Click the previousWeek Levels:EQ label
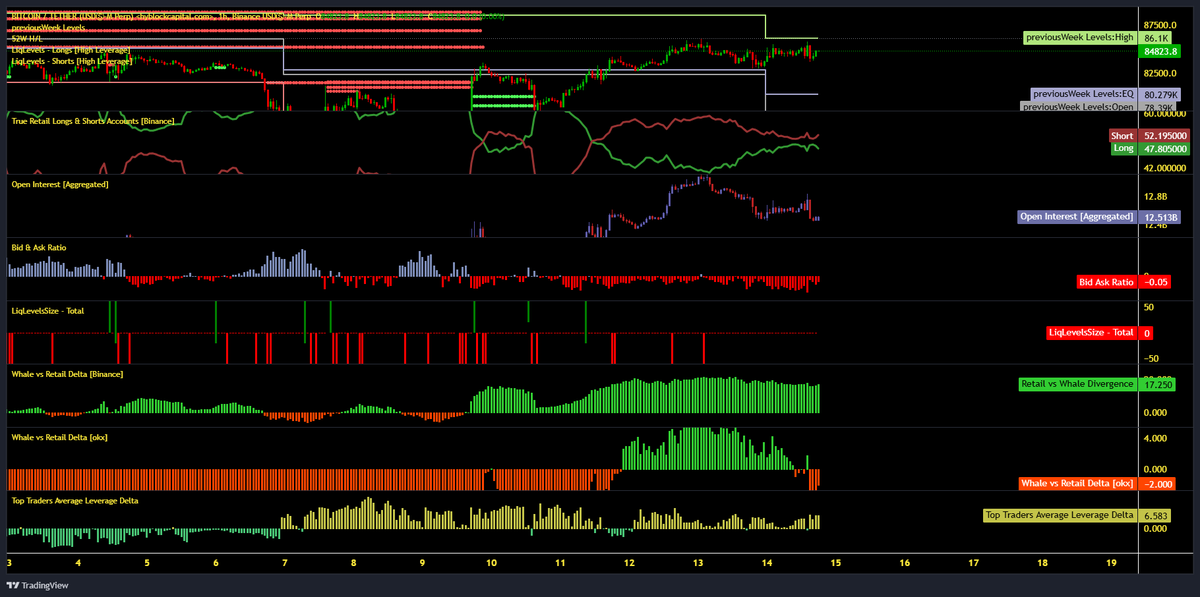 (x=1084, y=94)
